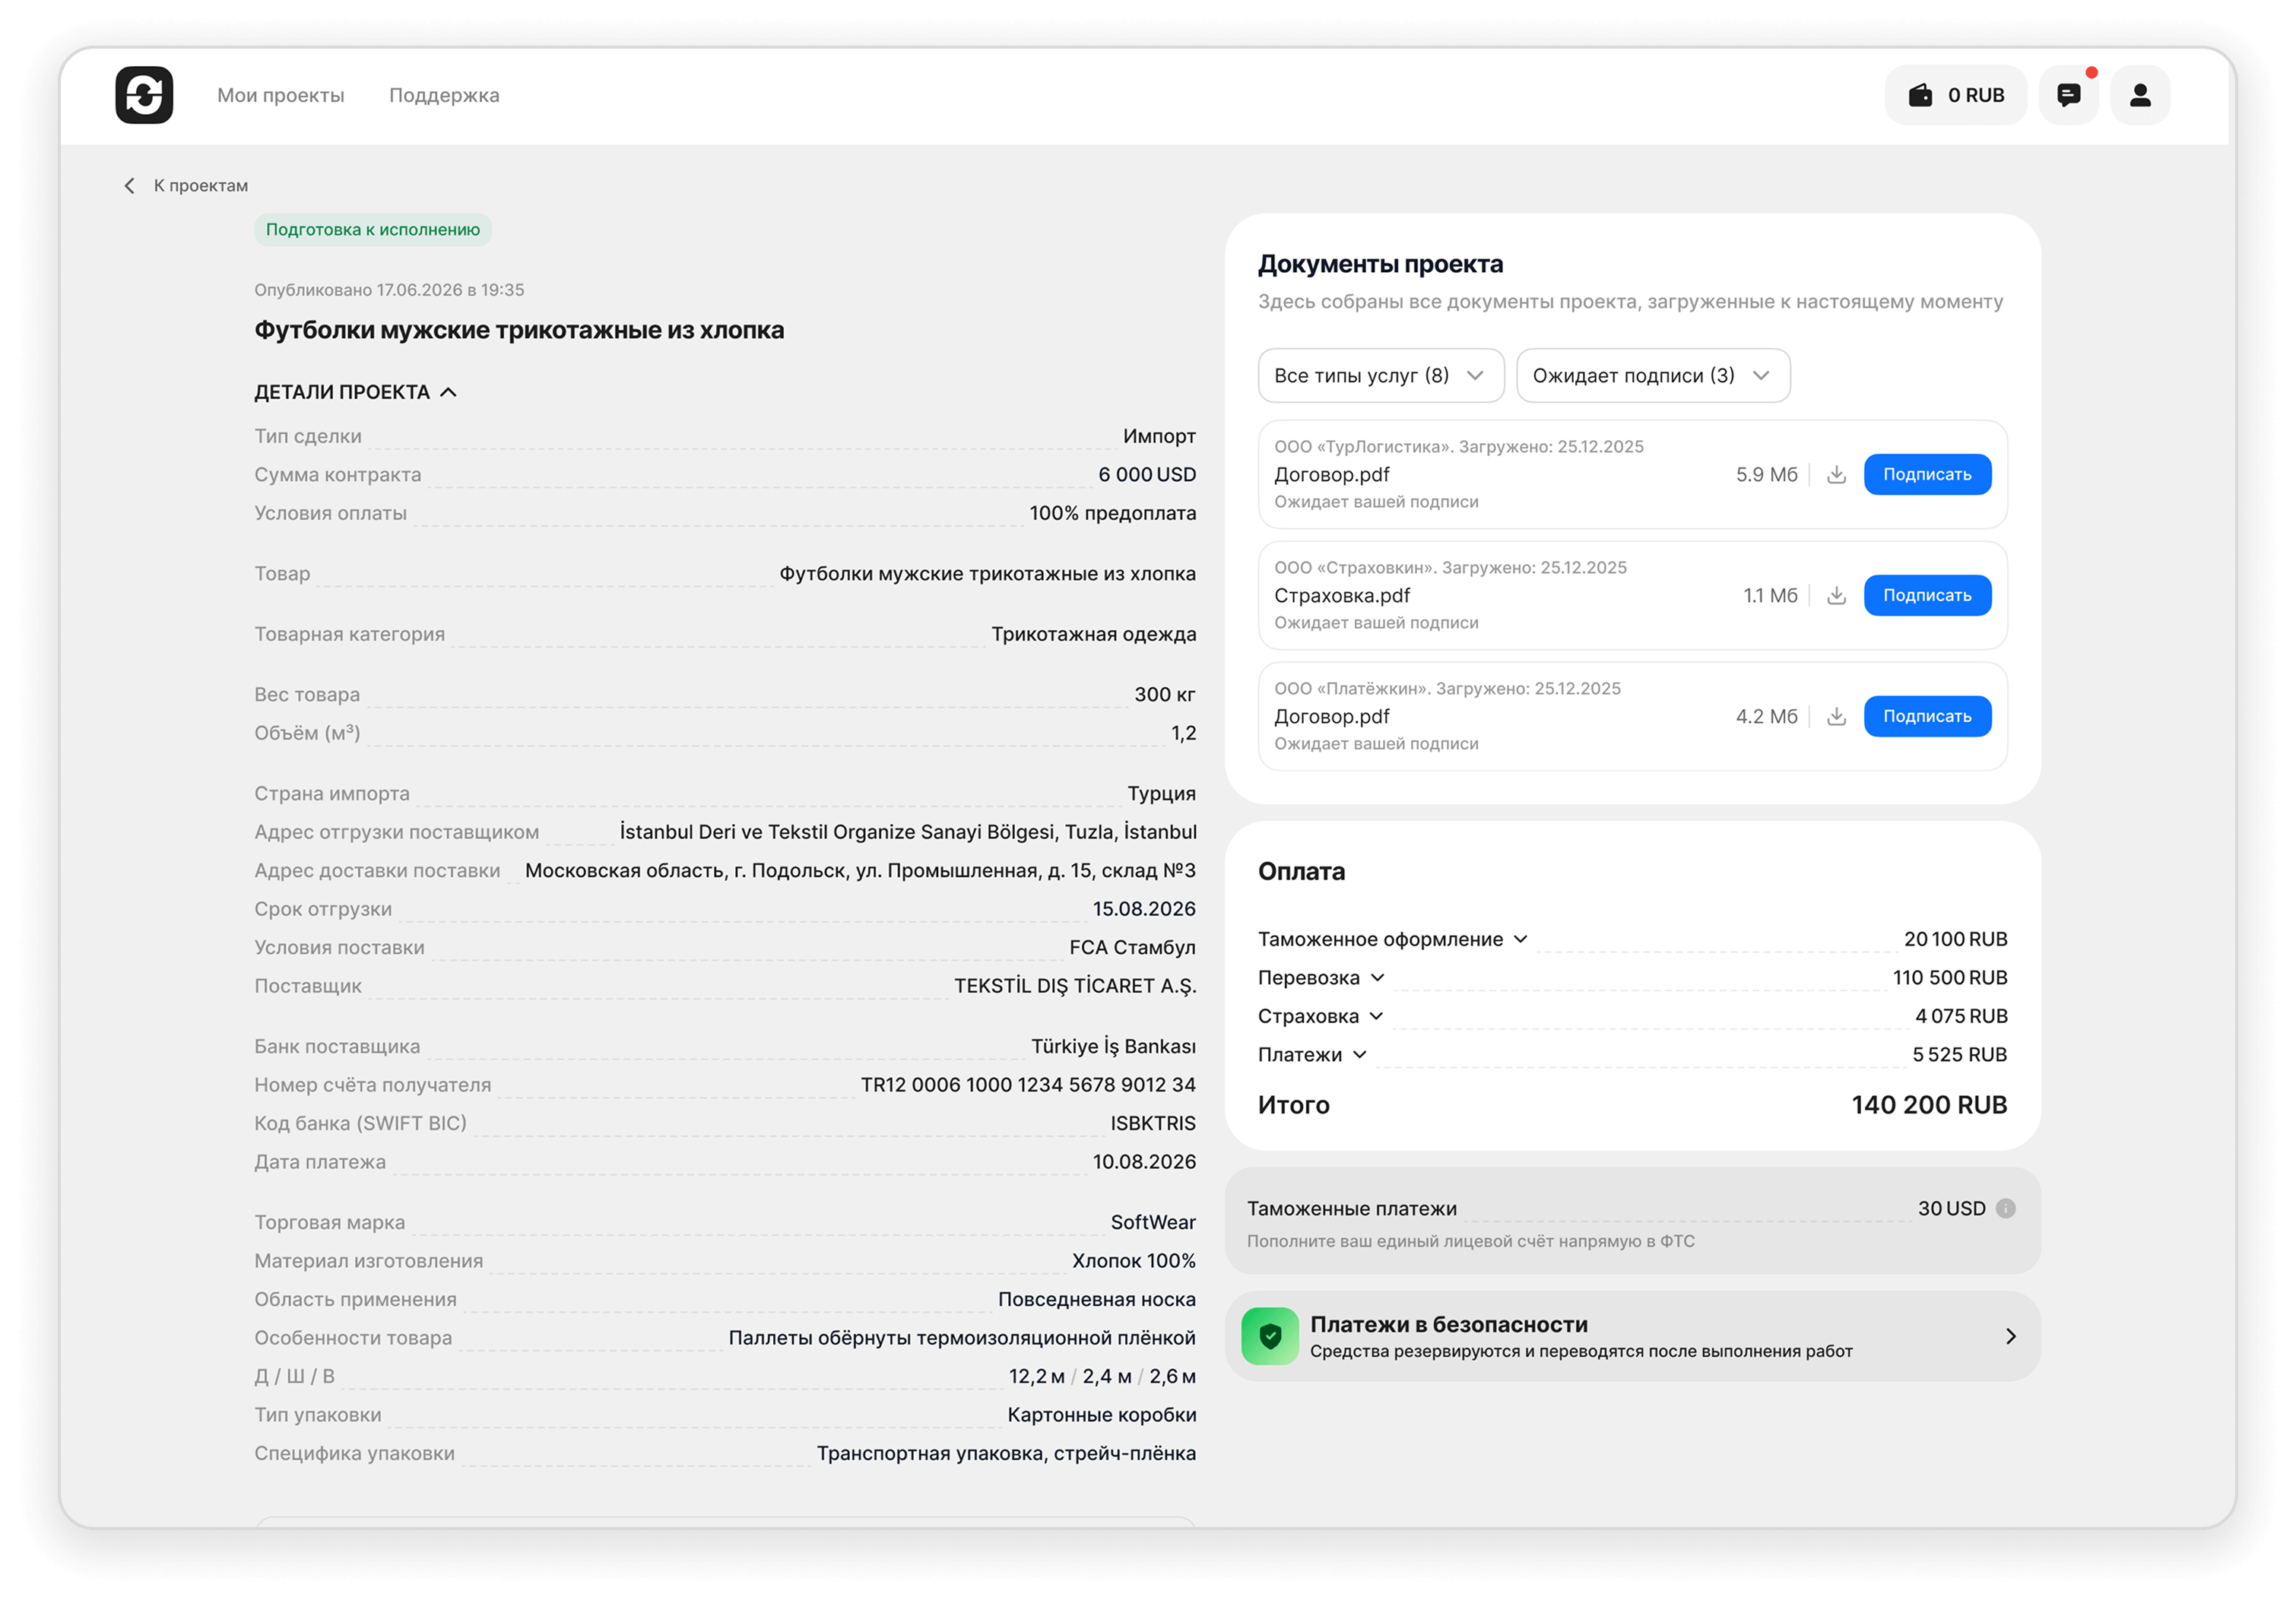
Task: Click the payment date 10.08.2026
Action: click(x=1144, y=1162)
